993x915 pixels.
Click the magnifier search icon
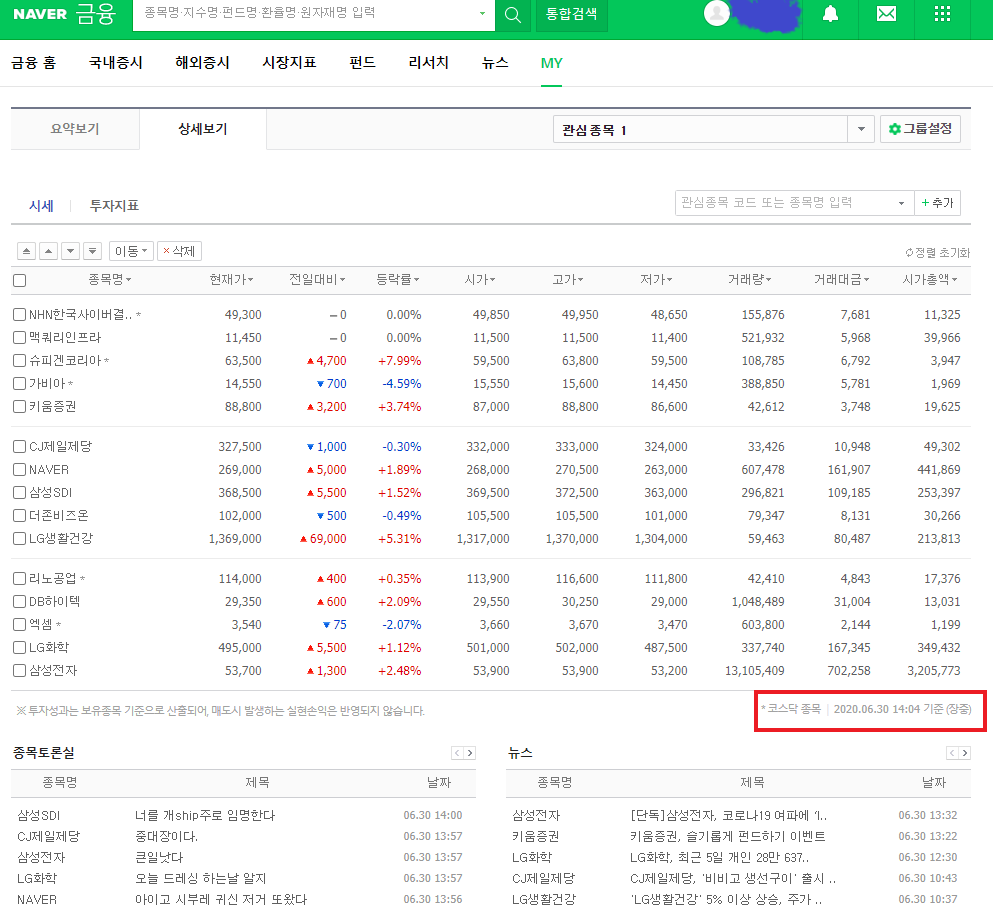pyautogui.click(x=512, y=15)
